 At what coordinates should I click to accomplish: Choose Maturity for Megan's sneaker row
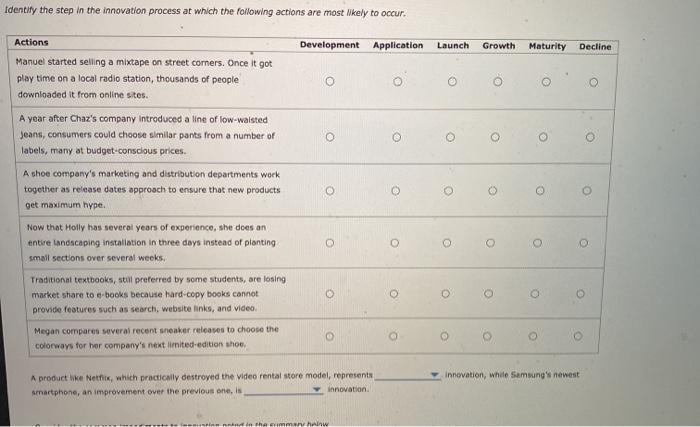[533, 336]
